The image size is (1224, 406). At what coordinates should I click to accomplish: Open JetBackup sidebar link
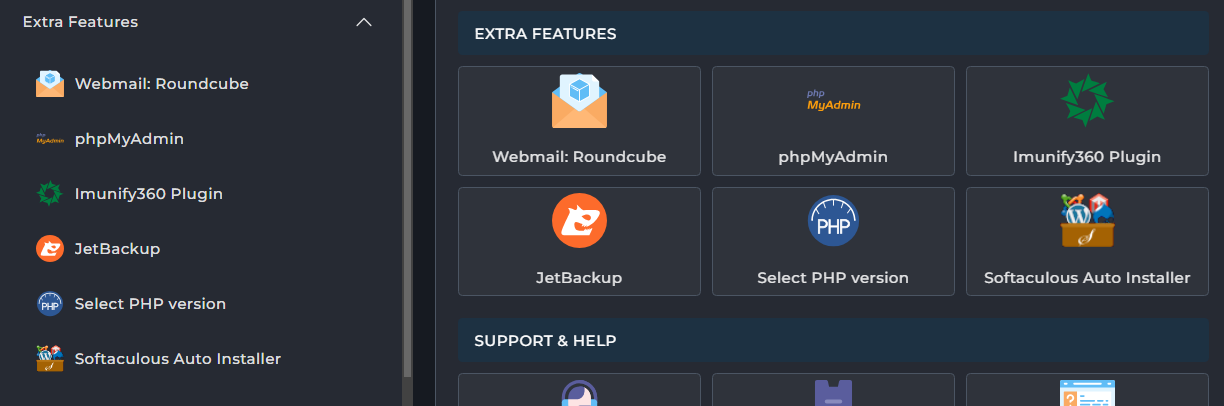(x=117, y=249)
